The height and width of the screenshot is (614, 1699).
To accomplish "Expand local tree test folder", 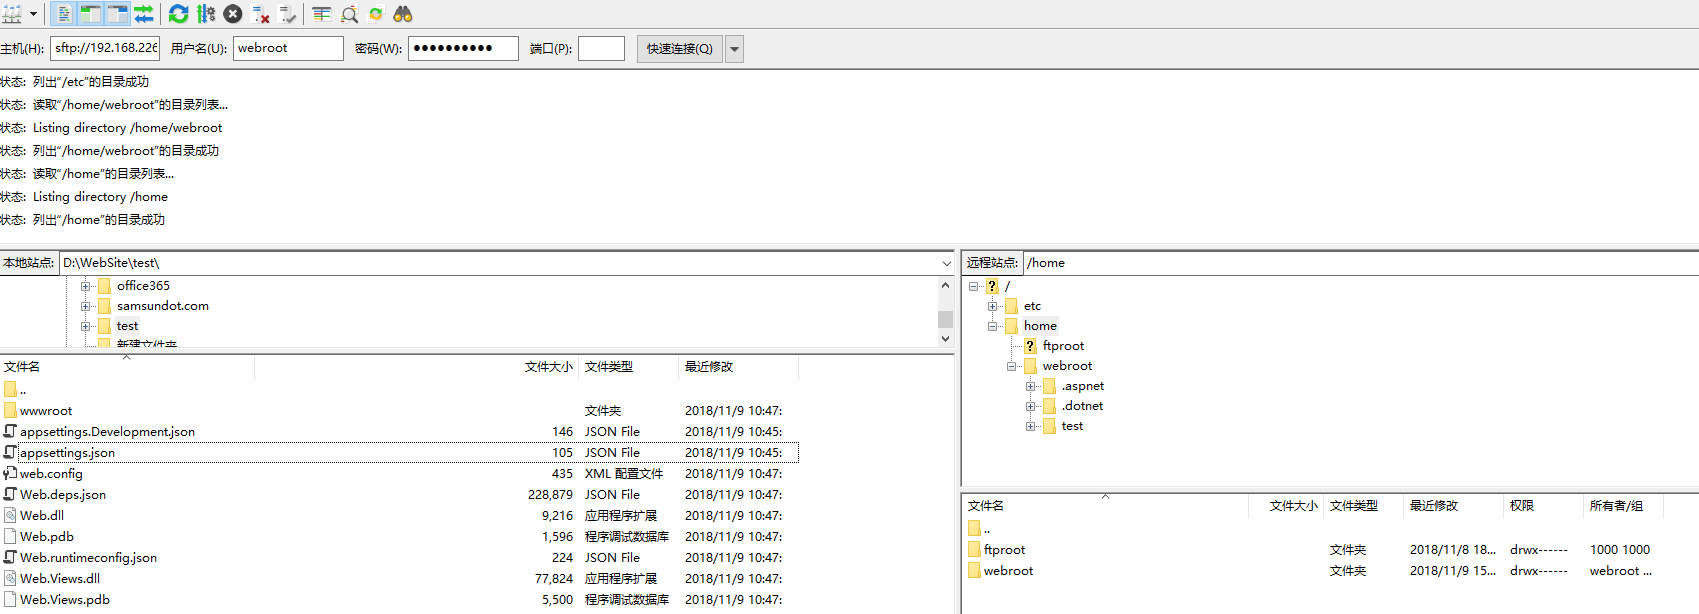I will [85, 326].
